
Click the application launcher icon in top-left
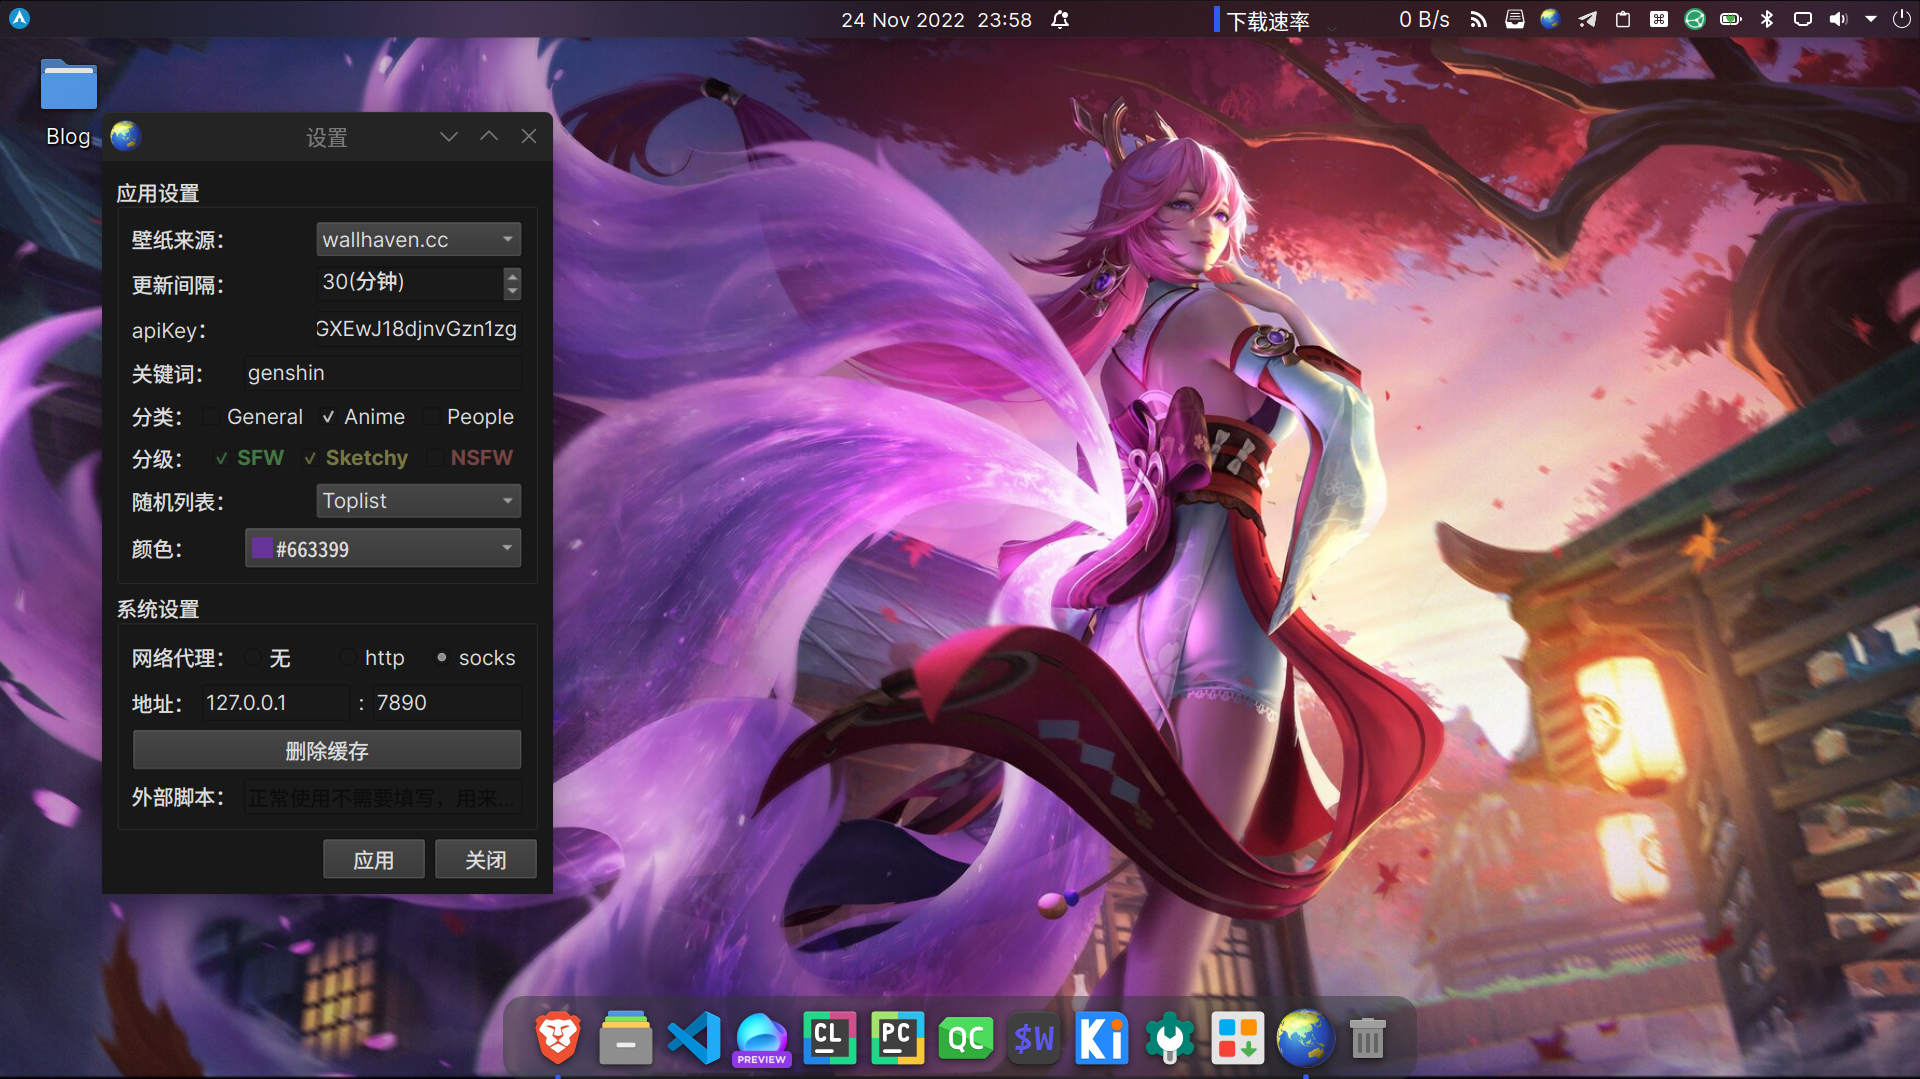pyautogui.click(x=19, y=19)
